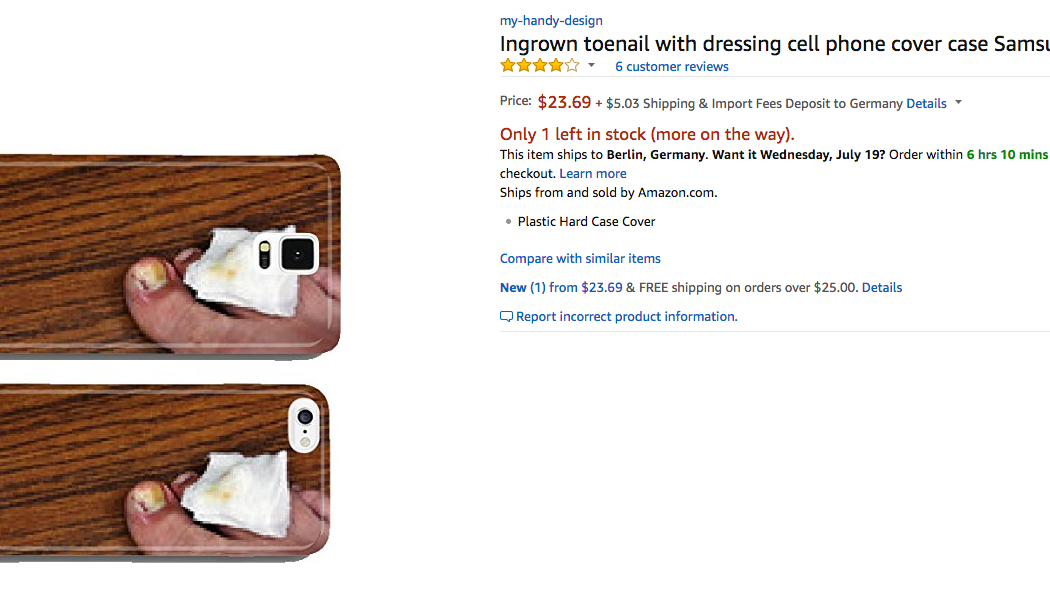Click the Berlin, Germany shipping destination
Viewport: 1050px width, 591px height.
click(655, 155)
